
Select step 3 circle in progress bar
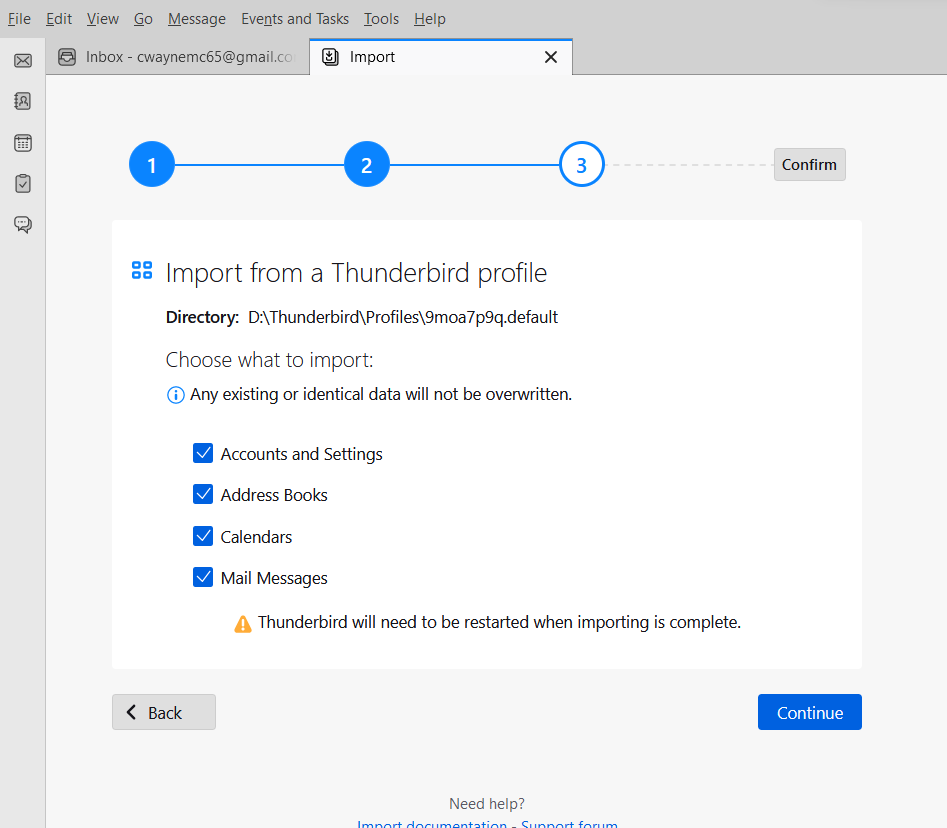(581, 165)
